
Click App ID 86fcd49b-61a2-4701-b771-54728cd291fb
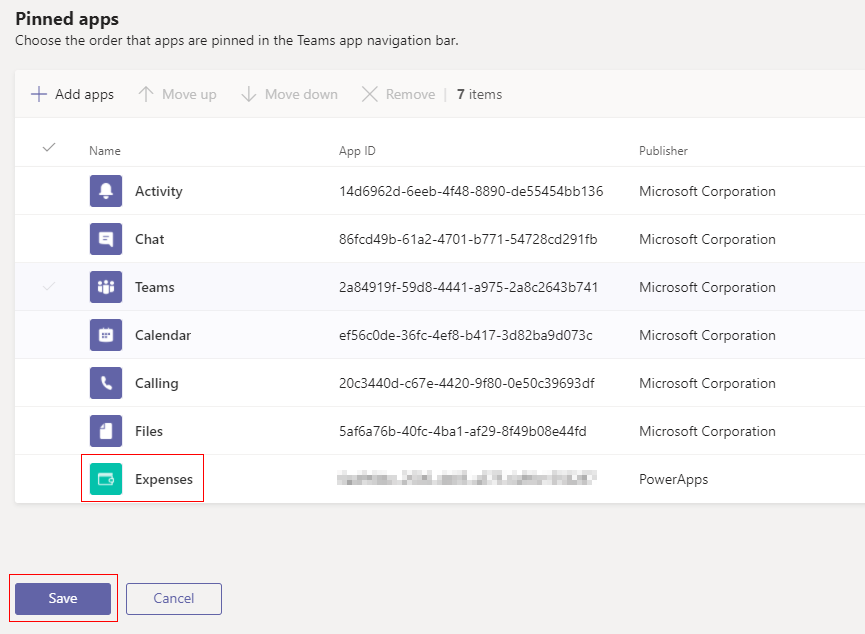point(468,239)
